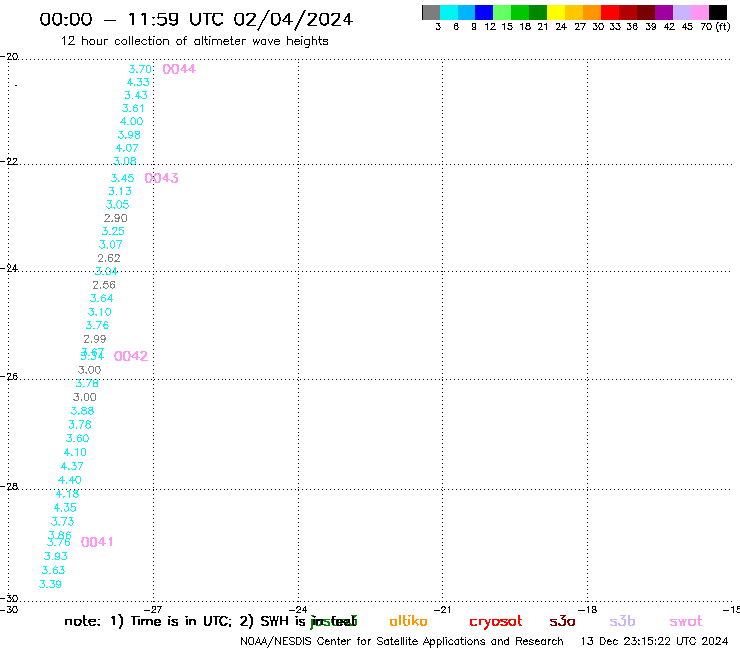Select the longitude axis label -18
Viewport: 740px width, 650px height.
[588, 610]
